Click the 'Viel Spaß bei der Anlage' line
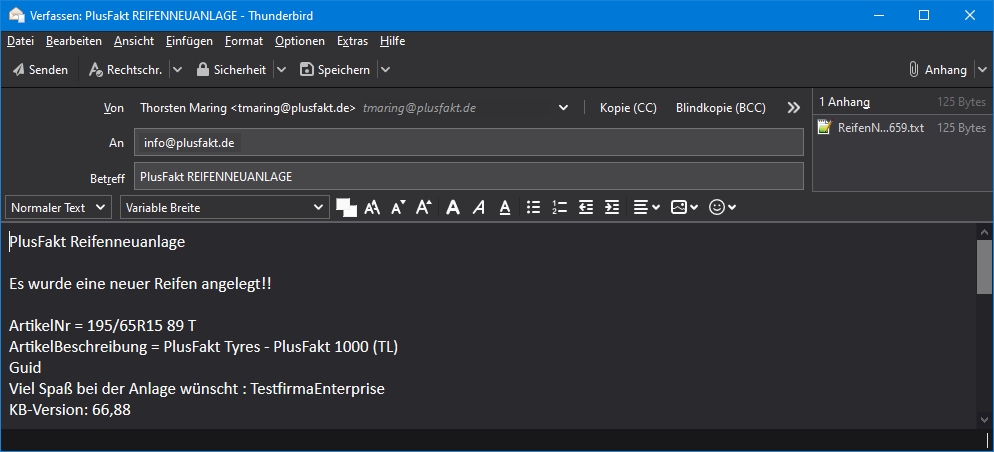Screen dimensions: 994x452 point(197,389)
